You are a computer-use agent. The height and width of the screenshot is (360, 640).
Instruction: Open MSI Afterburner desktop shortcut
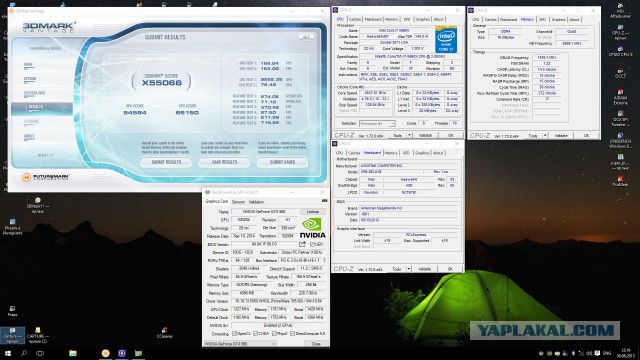coord(620,11)
